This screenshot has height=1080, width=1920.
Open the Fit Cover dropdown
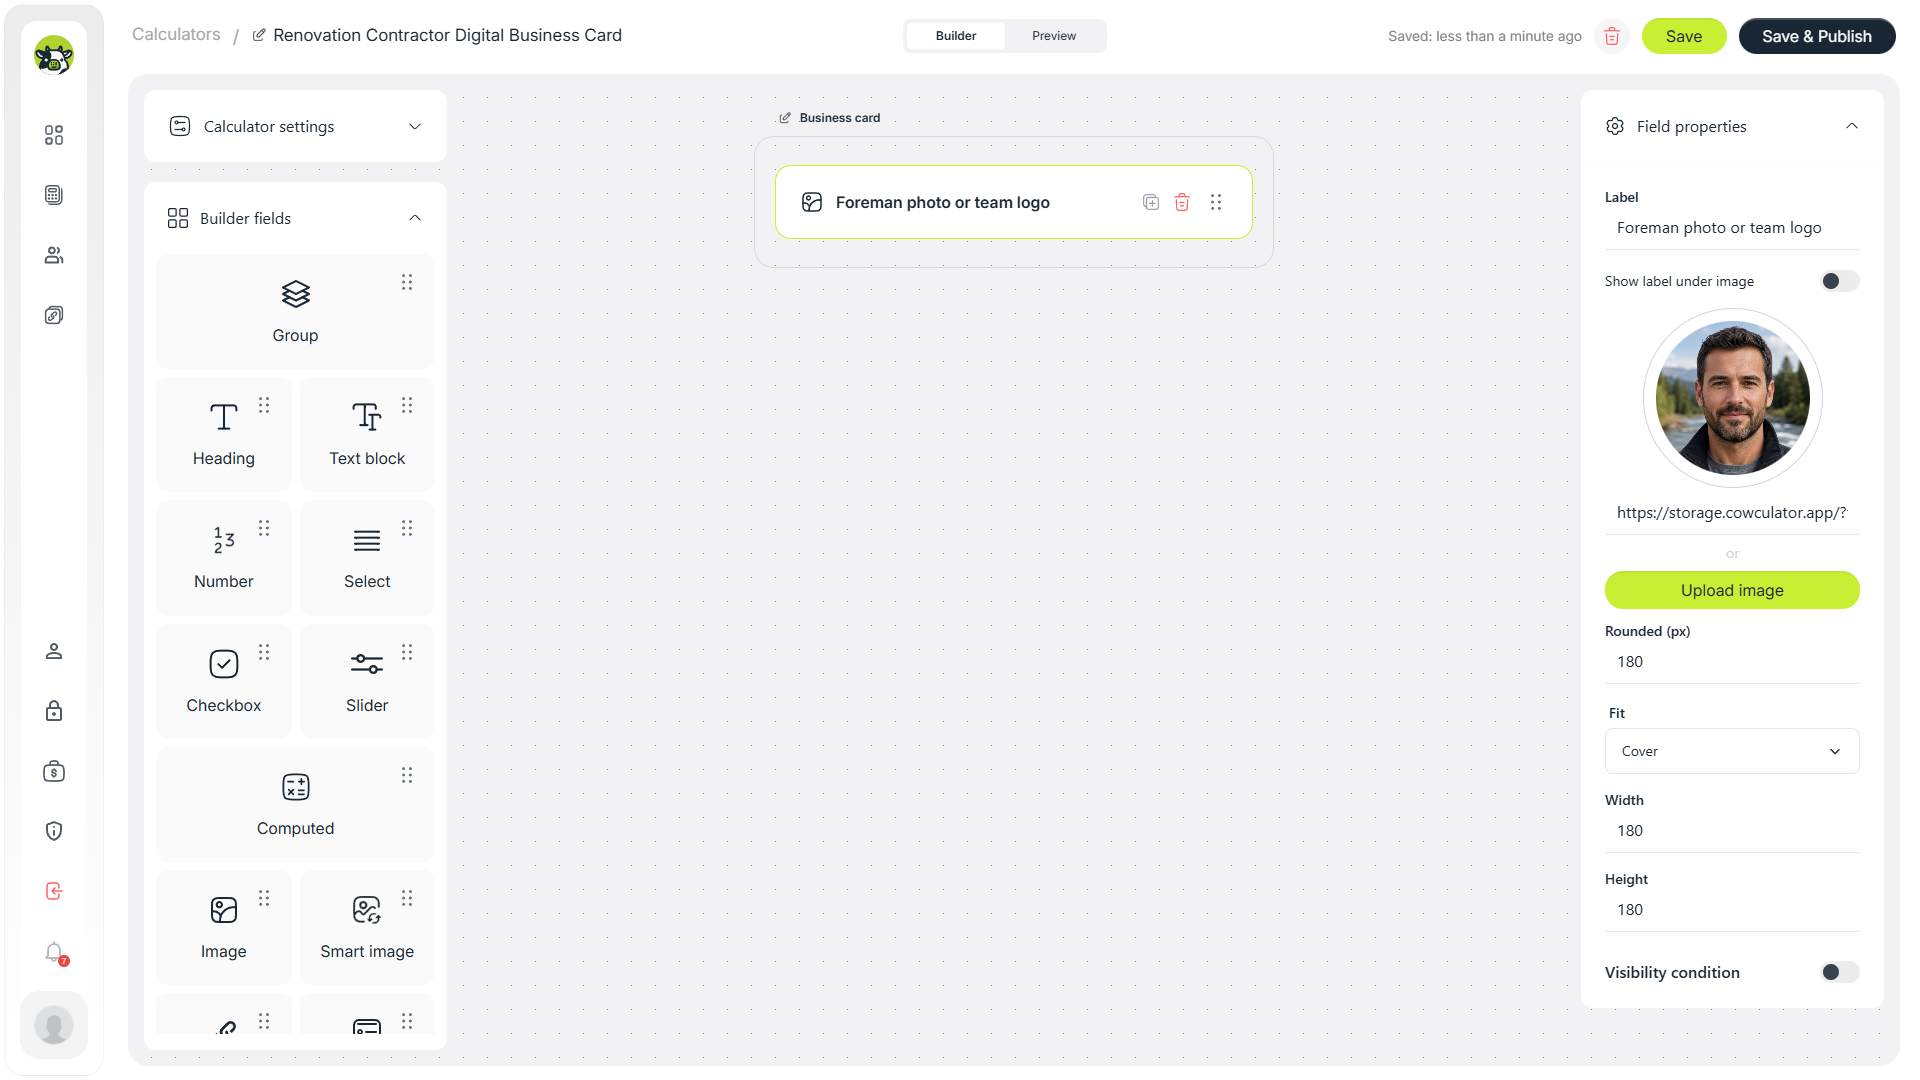coord(1732,751)
